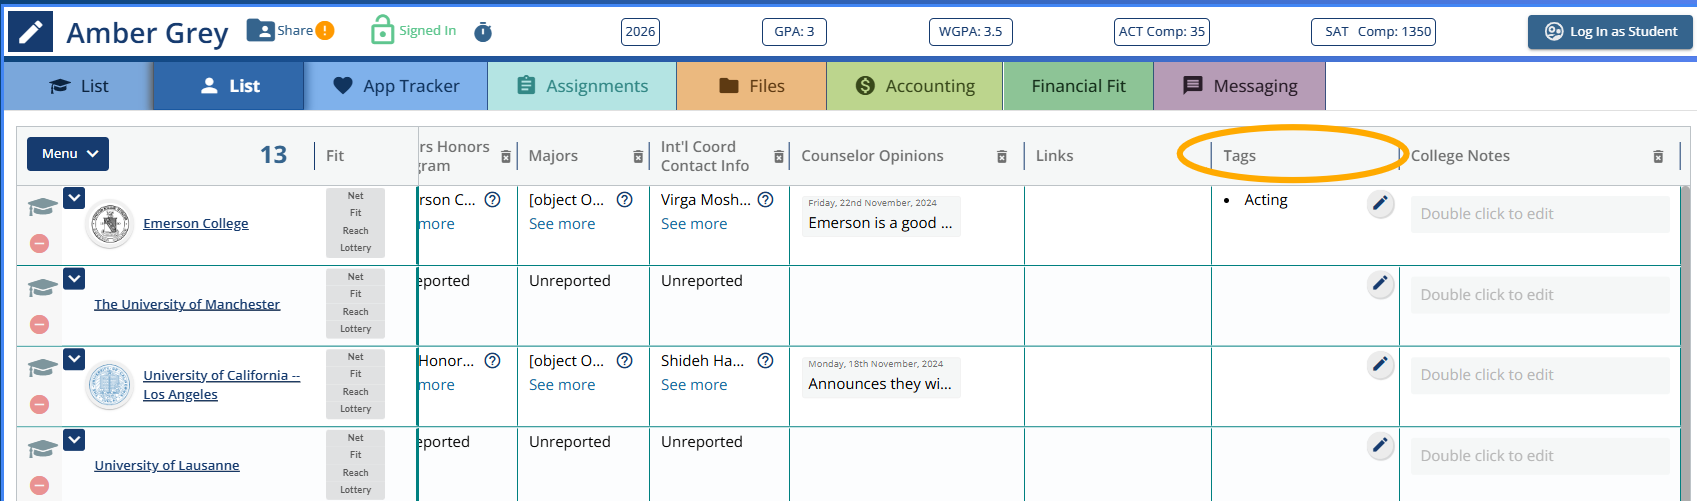The image size is (1697, 501).
Task: Remove Emerson College with red minus icon
Action: 39,243
